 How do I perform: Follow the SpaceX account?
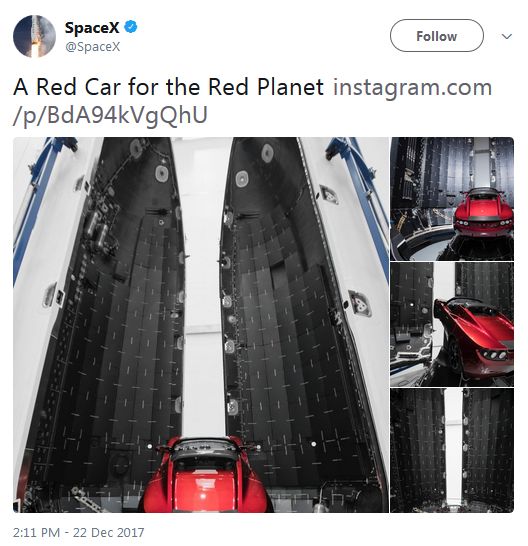[x=436, y=36]
